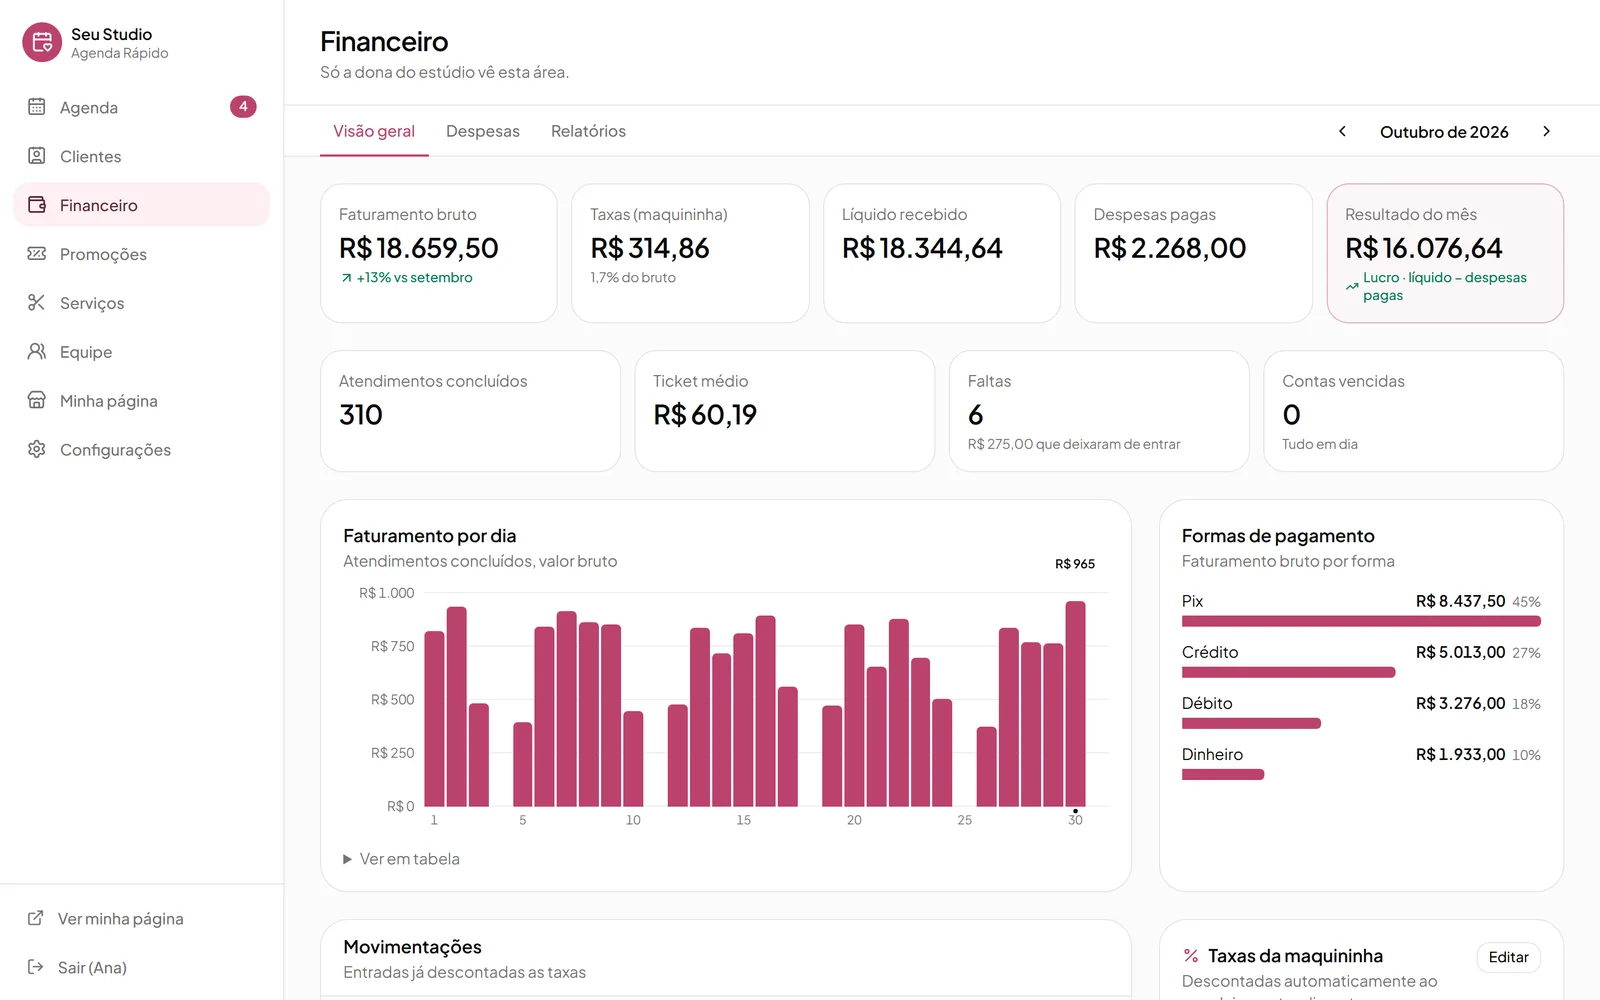Viewport: 1600px width, 1000px height.
Task: Click the Dinheiro amount R$ 1.933,00
Action: (1460, 754)
